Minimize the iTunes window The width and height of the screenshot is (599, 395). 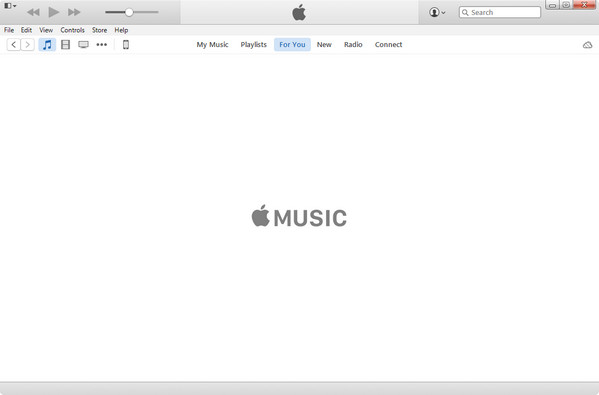click(x=552, y=5)
